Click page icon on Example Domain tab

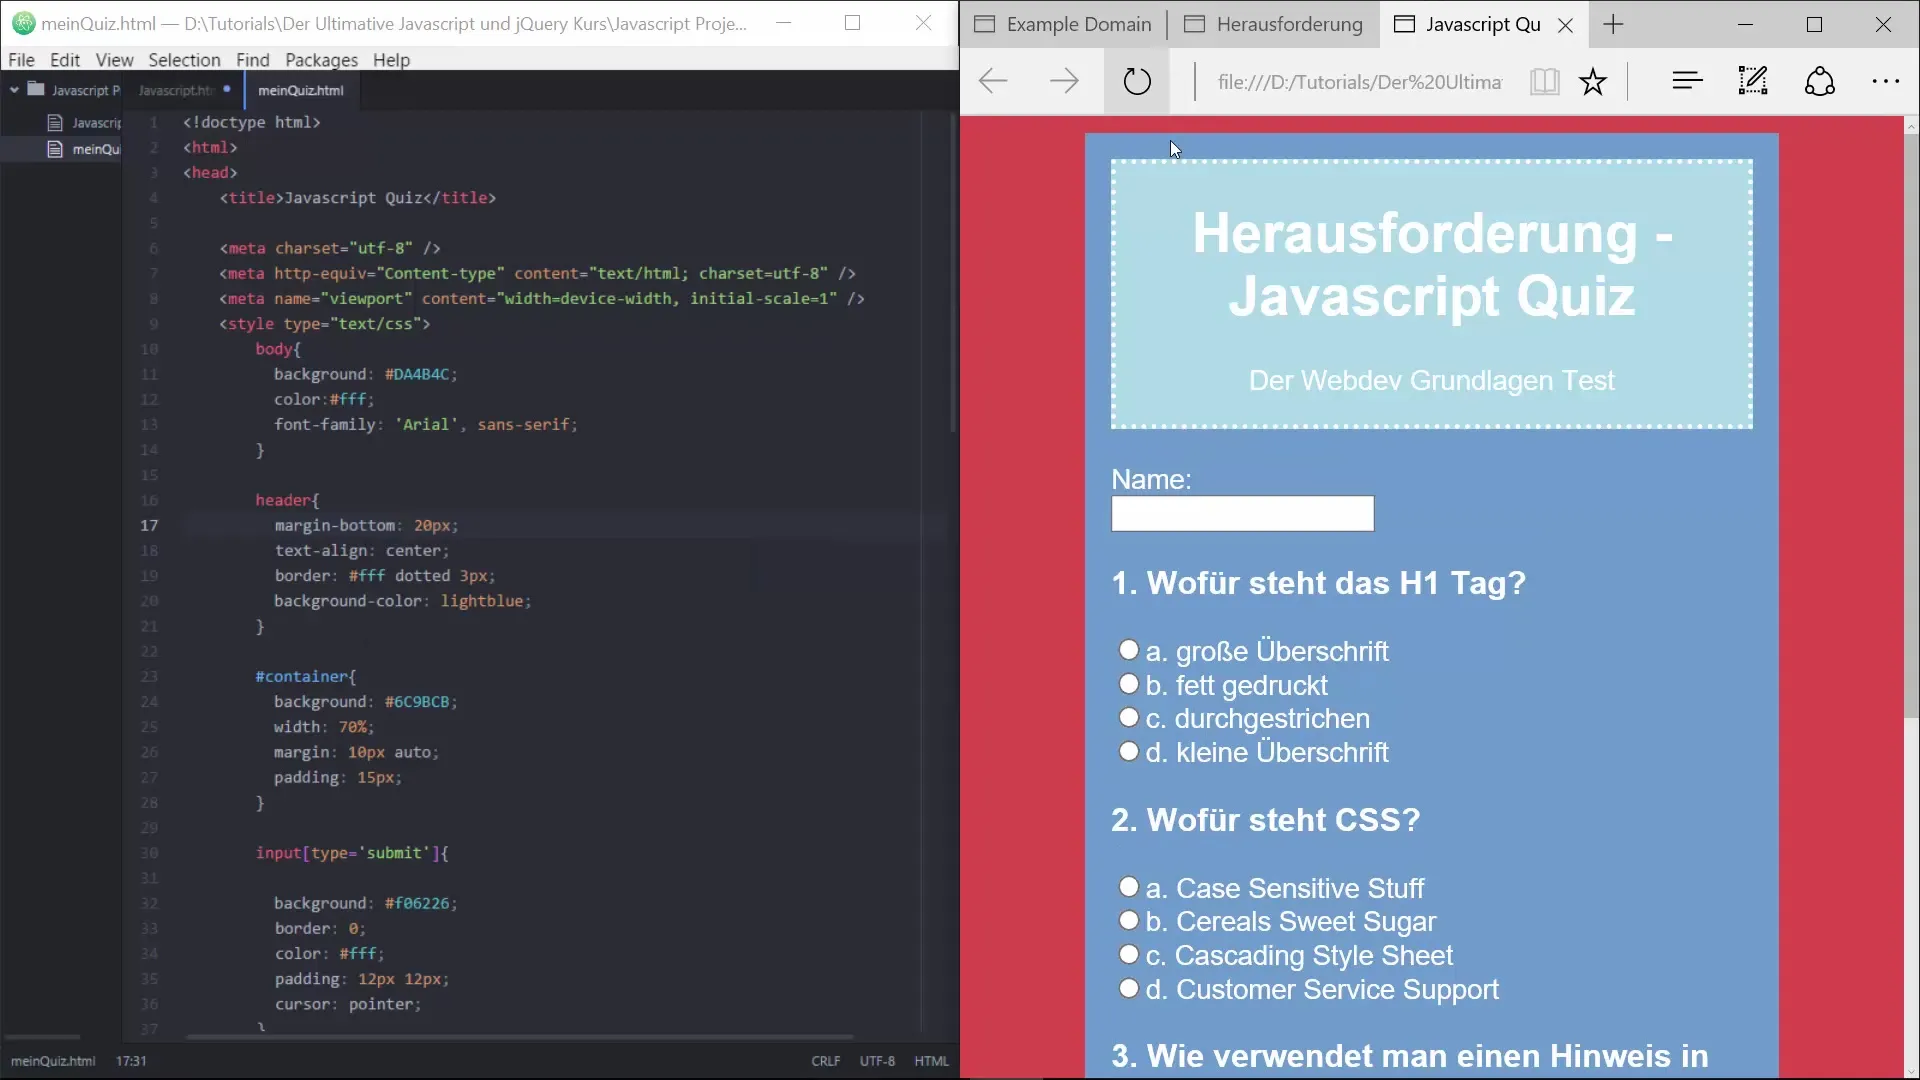click(984, 24)
